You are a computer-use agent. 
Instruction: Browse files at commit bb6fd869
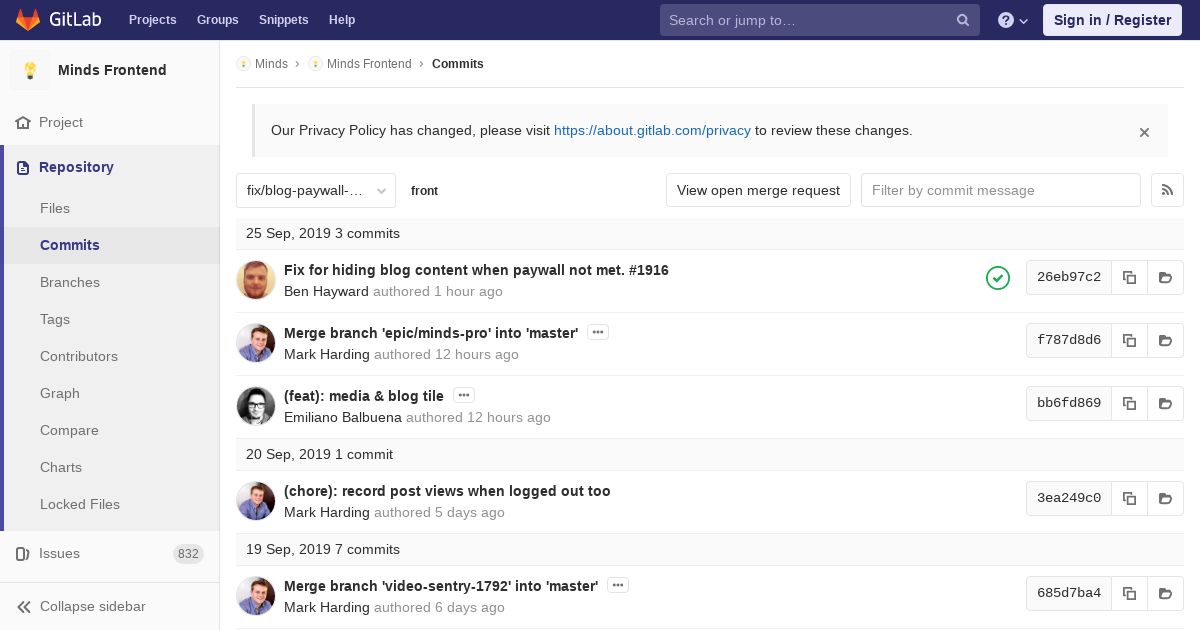click(1165, 404)
